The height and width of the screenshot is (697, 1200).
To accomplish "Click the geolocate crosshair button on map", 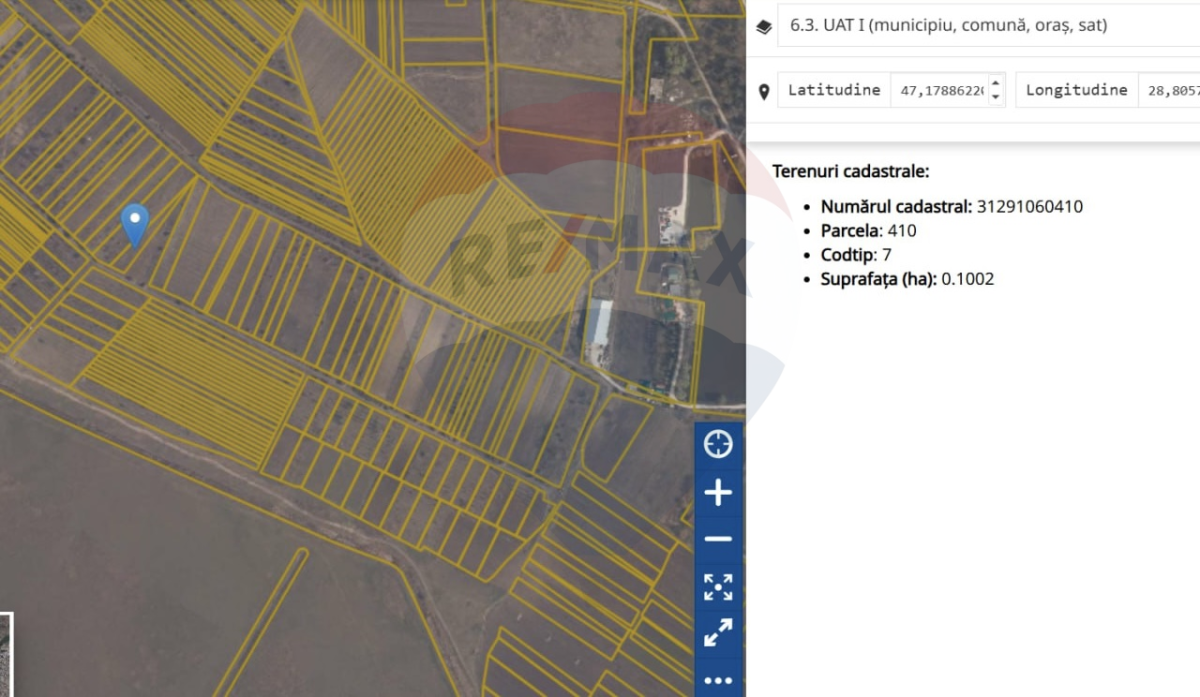I will pos(718,444).
